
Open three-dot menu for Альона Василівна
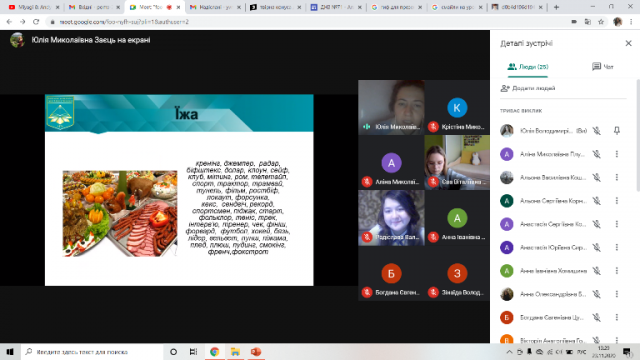click(x=617, y=177)
